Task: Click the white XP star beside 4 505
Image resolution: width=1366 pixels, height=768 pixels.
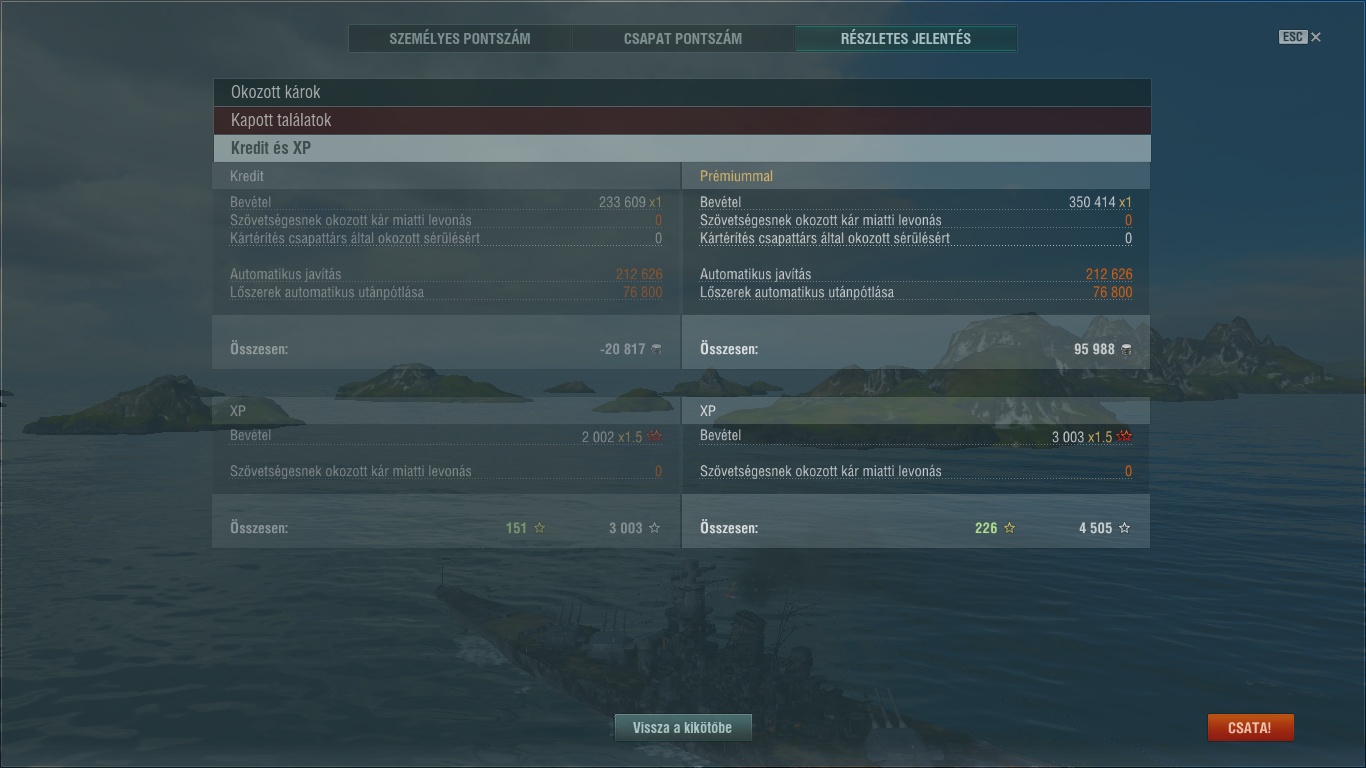Action: pyautogui.click(x=1125, y=528)
